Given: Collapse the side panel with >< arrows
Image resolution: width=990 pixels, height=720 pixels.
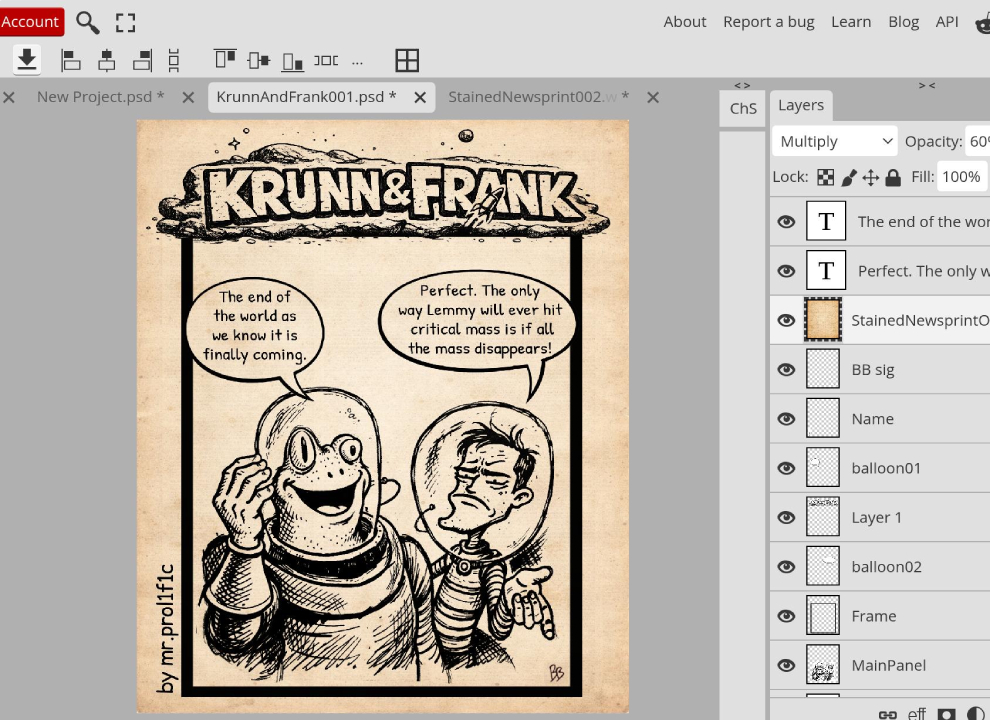Looking at the screenshot, I should [927, 86].
